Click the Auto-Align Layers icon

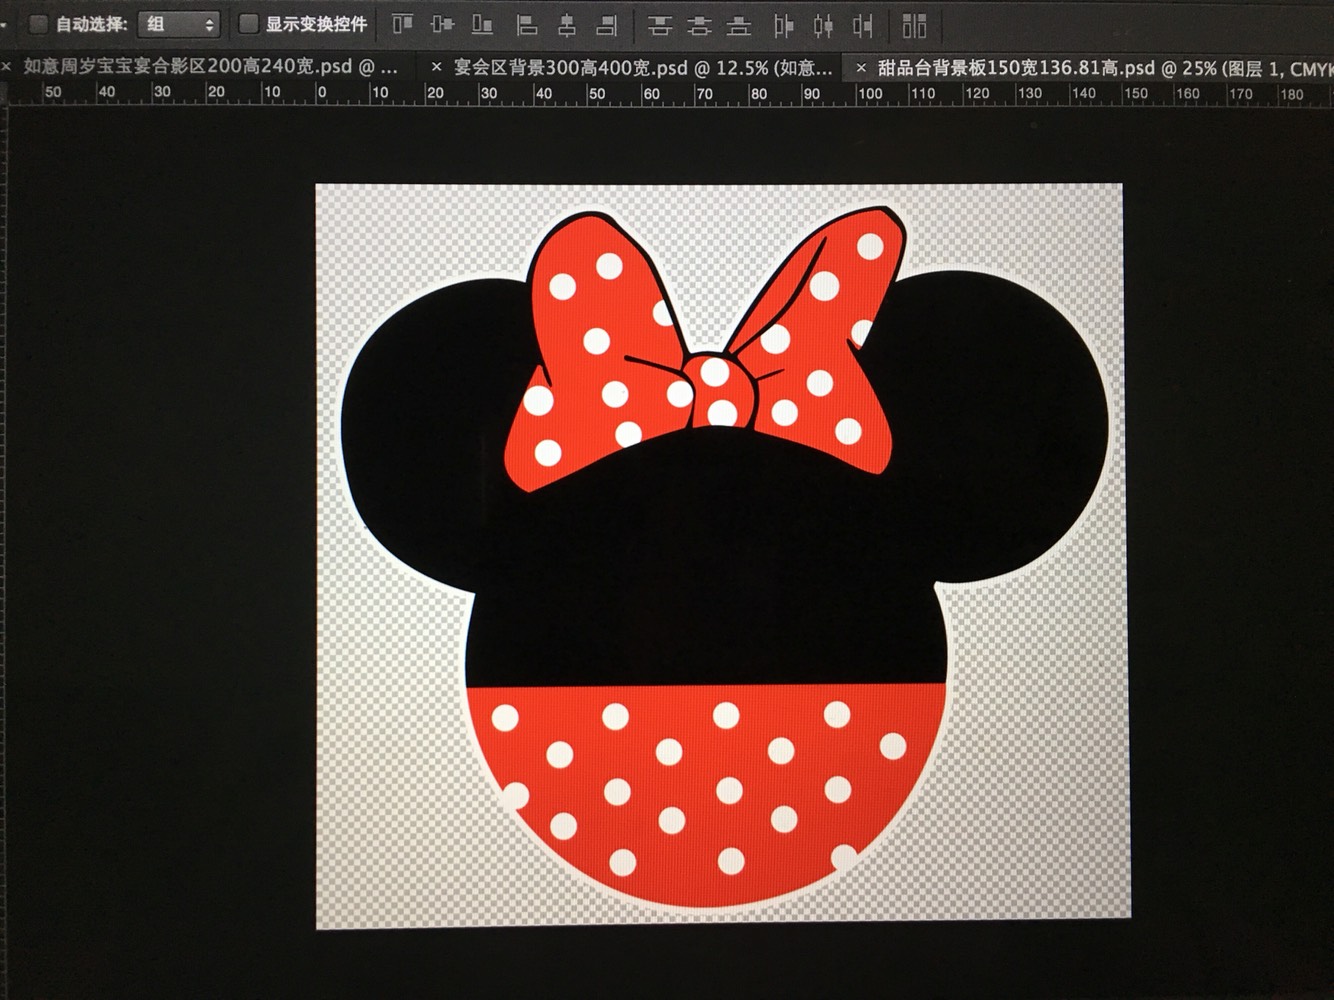(914, 25)
